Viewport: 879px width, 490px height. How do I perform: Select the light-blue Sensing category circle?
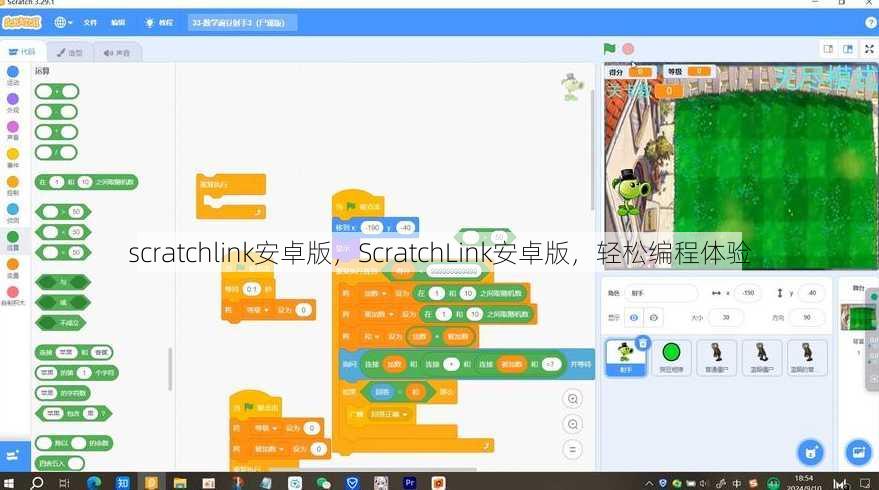point(13,209)
